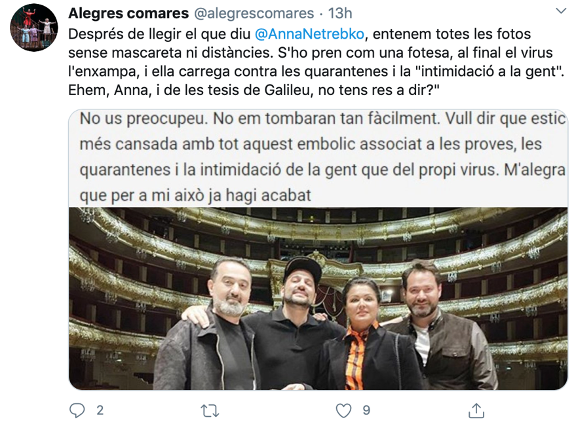Click the man wearing the black cap
This screenshot has height=428, width=576.
click(292, 323)
